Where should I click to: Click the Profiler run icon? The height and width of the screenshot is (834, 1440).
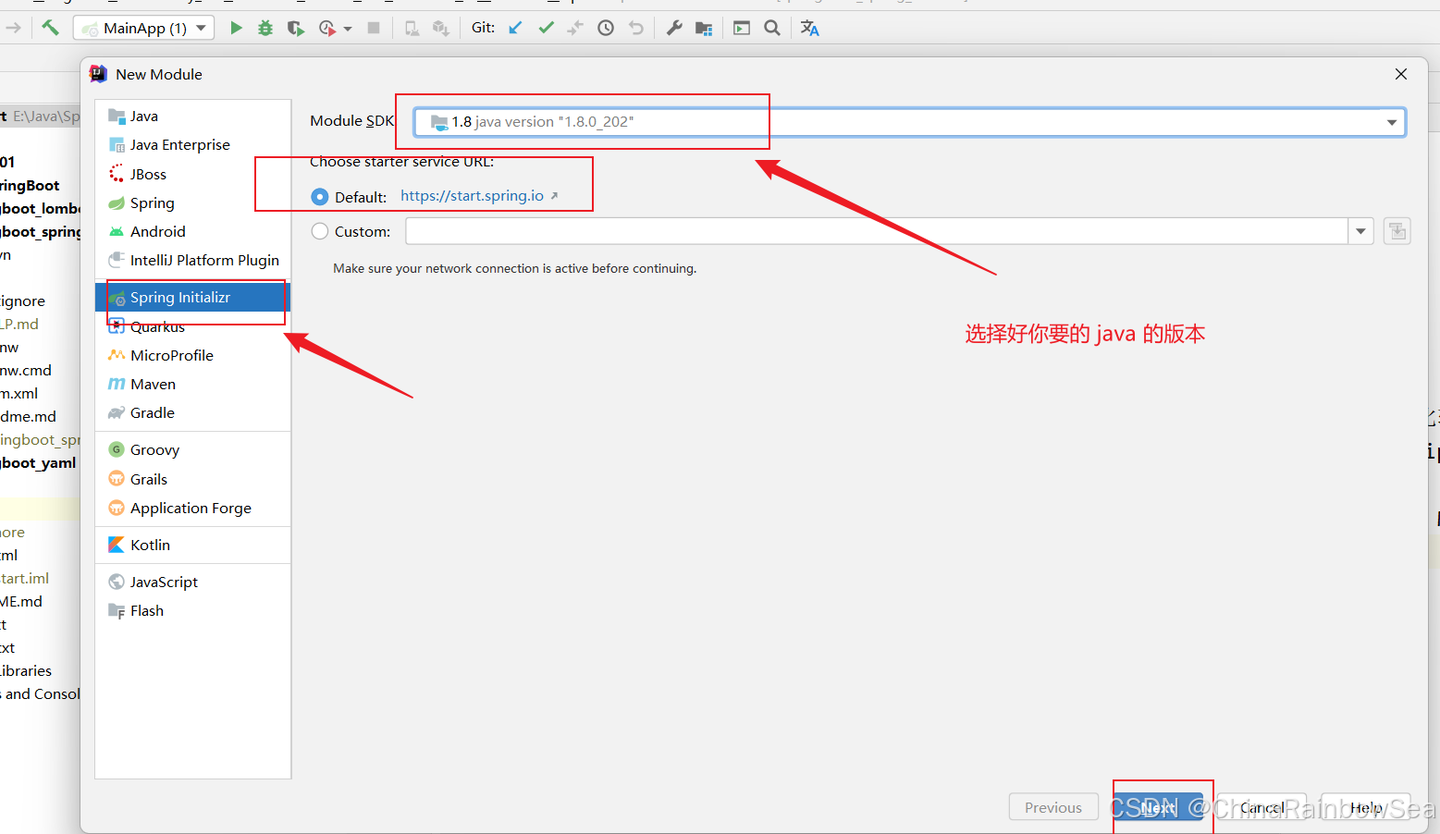[327, 28]
